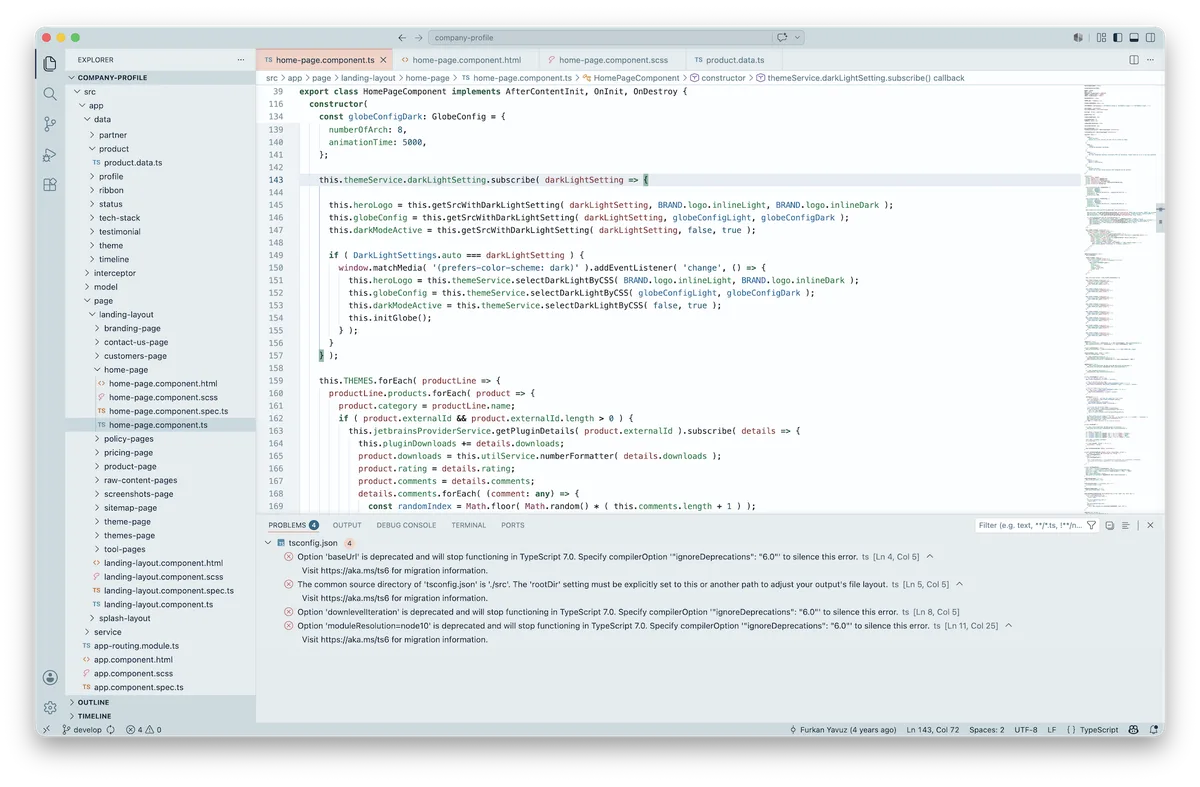Collapse the 'baseUrl' deprecated error details
The height and width of the screenshot is (787, 1200).
[930, 556]
